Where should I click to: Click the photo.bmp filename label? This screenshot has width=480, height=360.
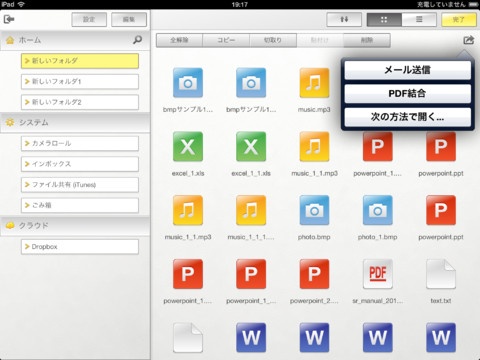pos(314,237)
